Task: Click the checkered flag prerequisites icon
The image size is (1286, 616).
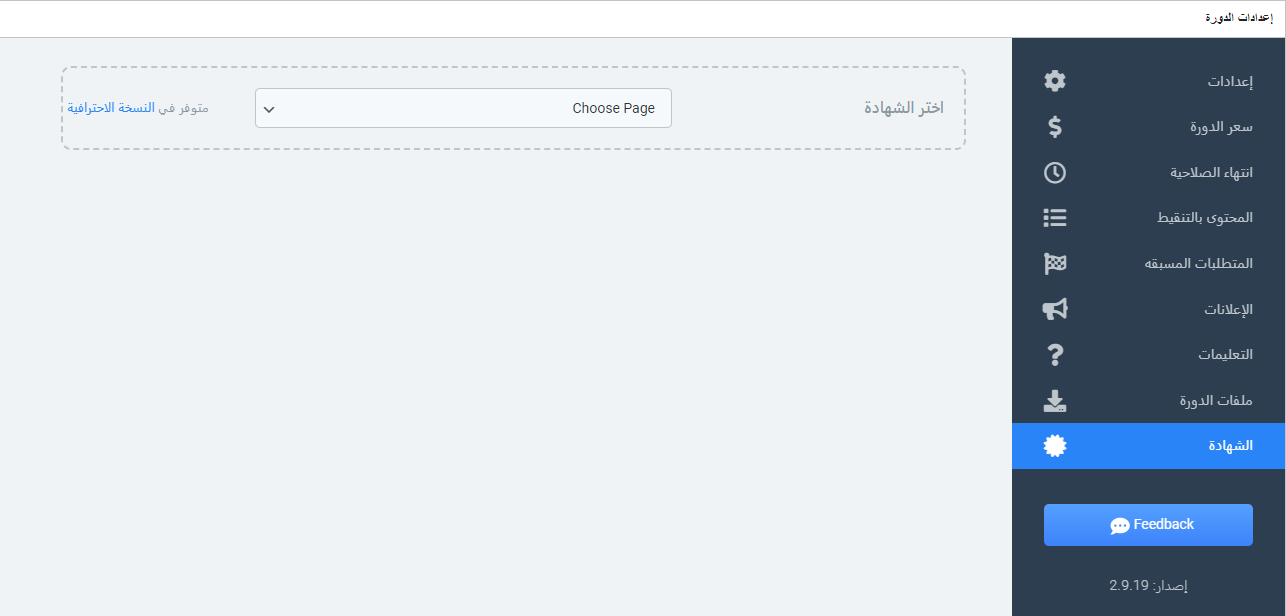Action: click(x=1055, y=264)
